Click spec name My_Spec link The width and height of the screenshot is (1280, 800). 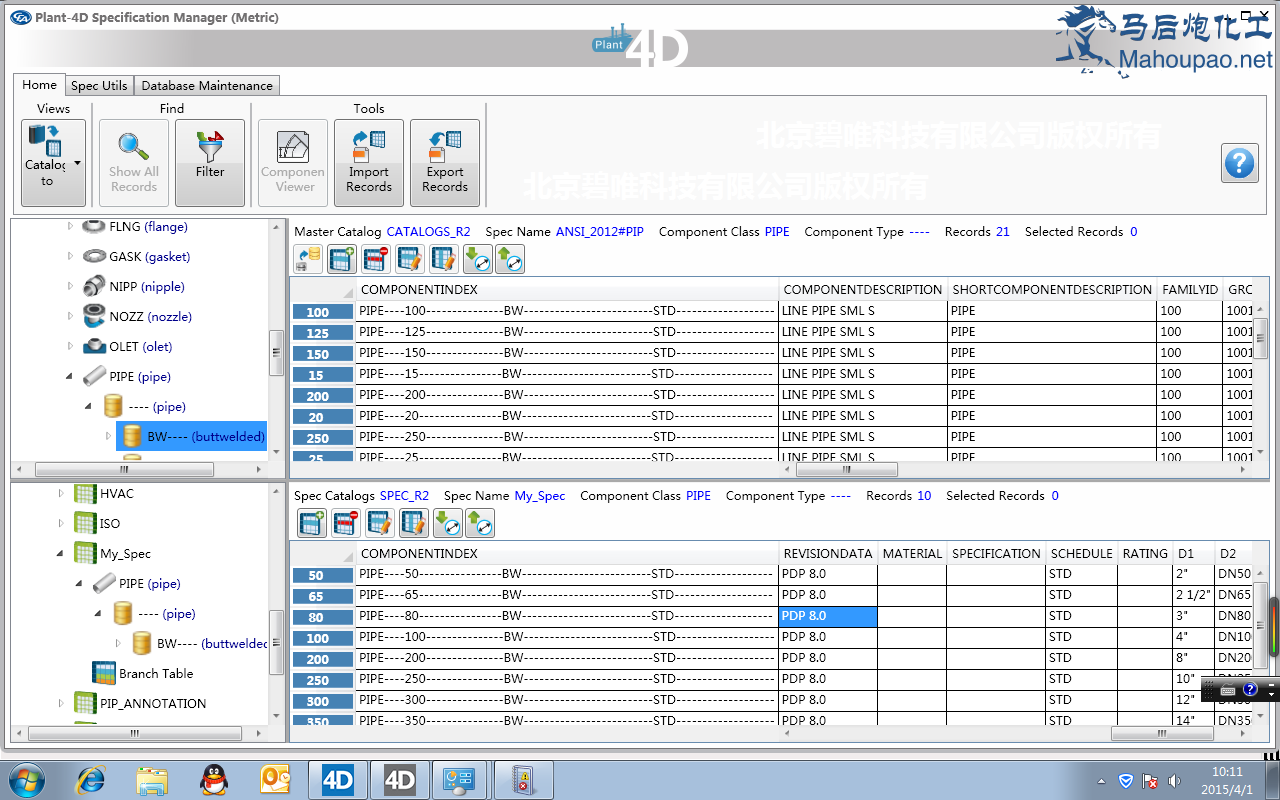coord(540,496)
